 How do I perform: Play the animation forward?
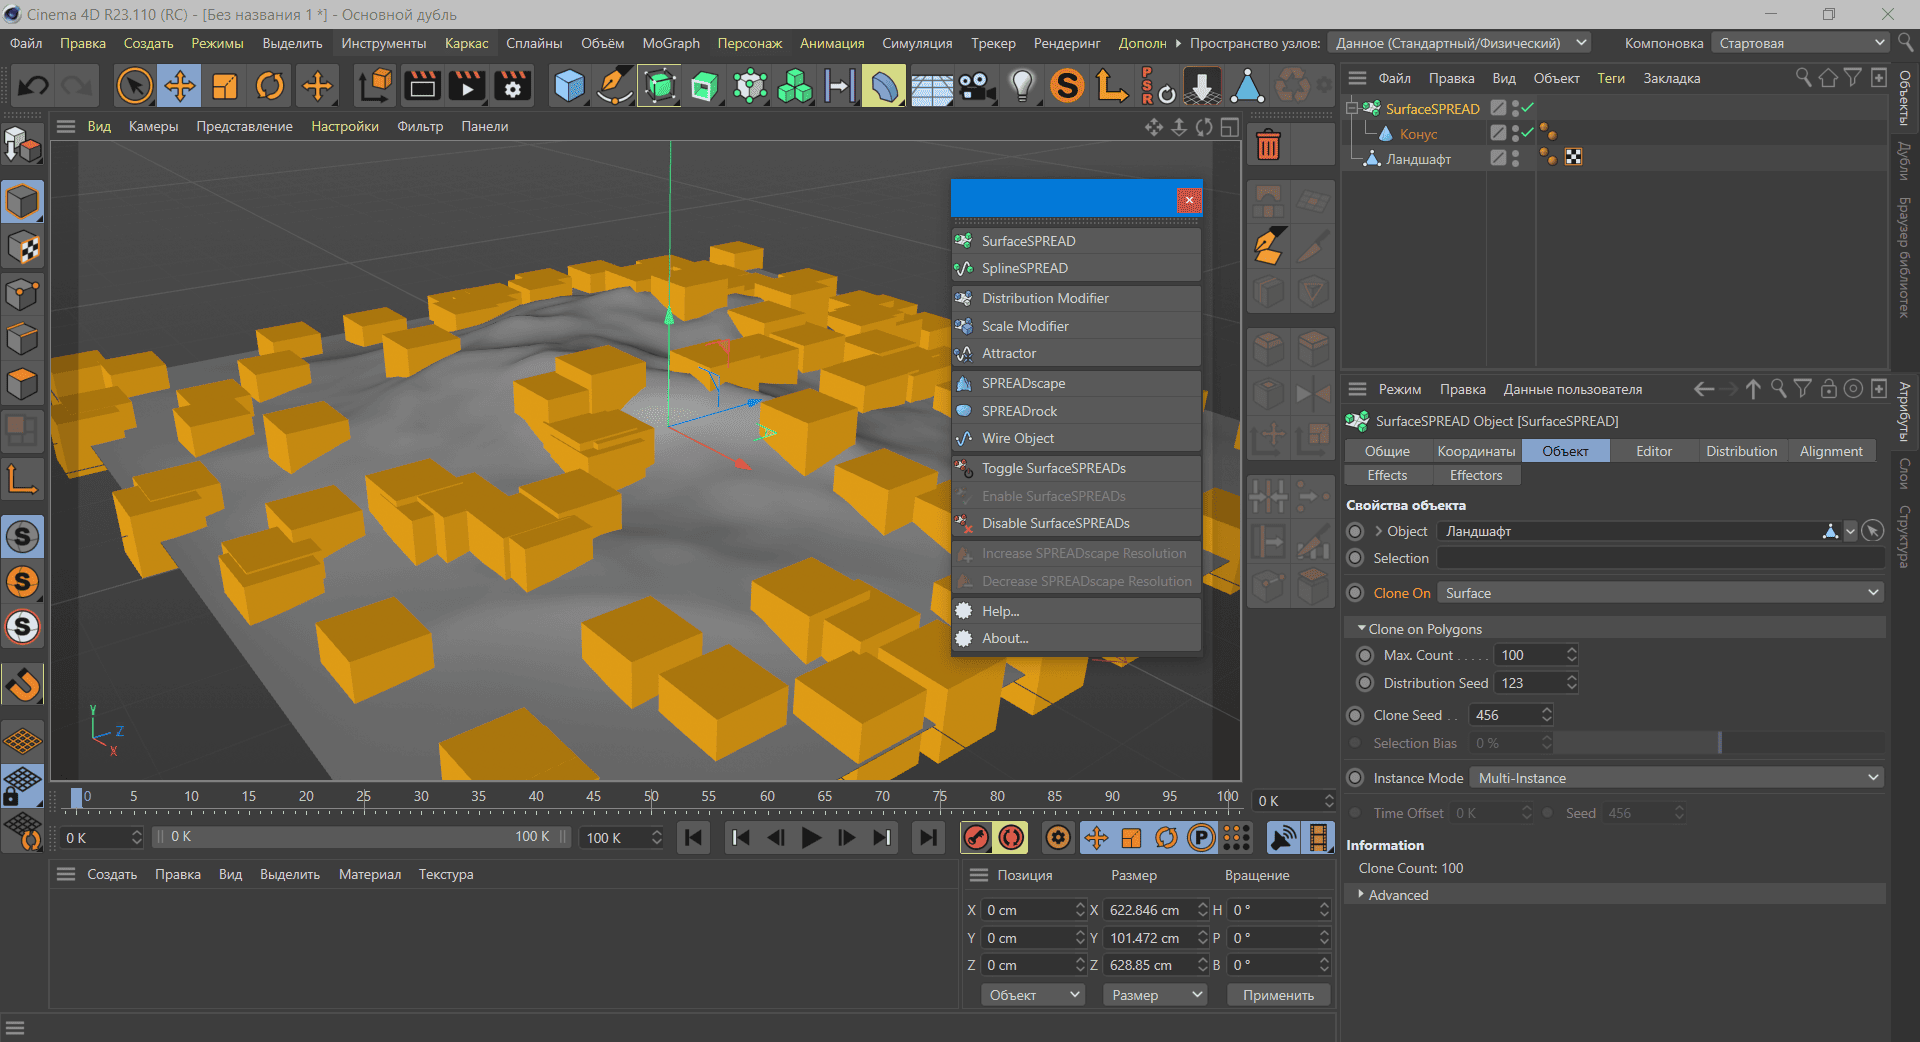(x=811, y=838)
